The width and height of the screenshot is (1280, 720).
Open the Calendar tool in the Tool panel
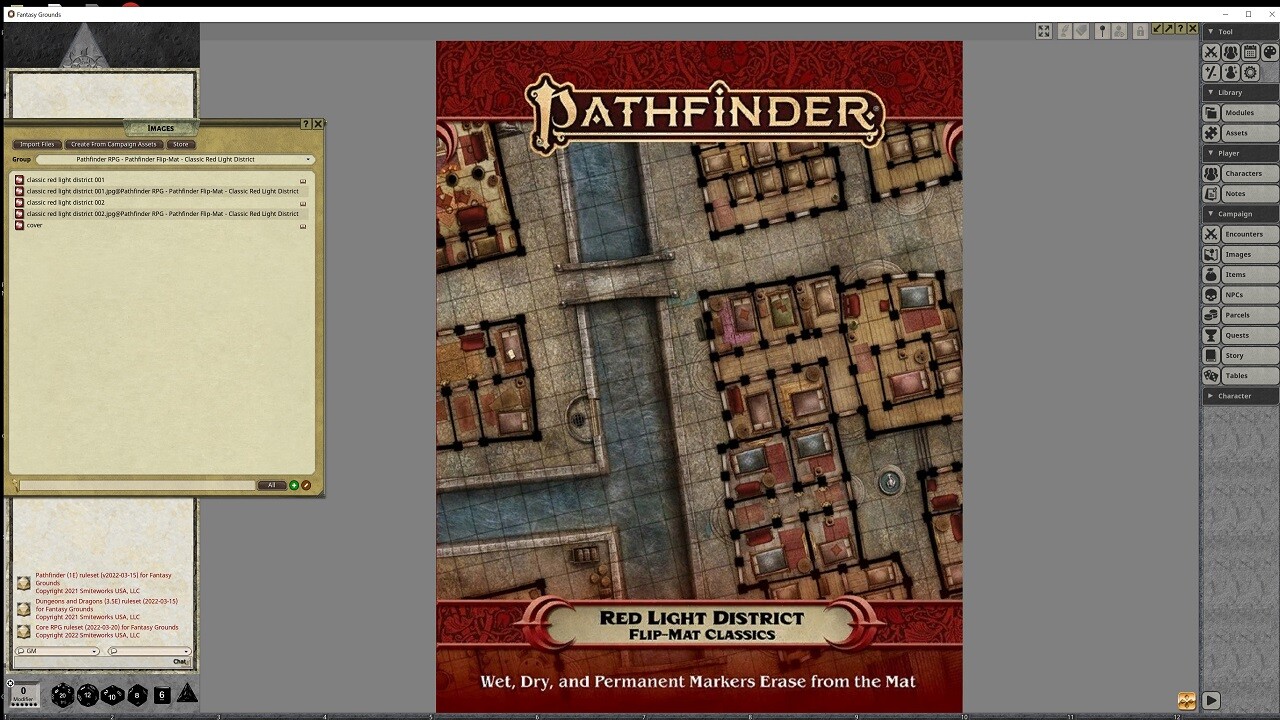[x=1250, y=51]
